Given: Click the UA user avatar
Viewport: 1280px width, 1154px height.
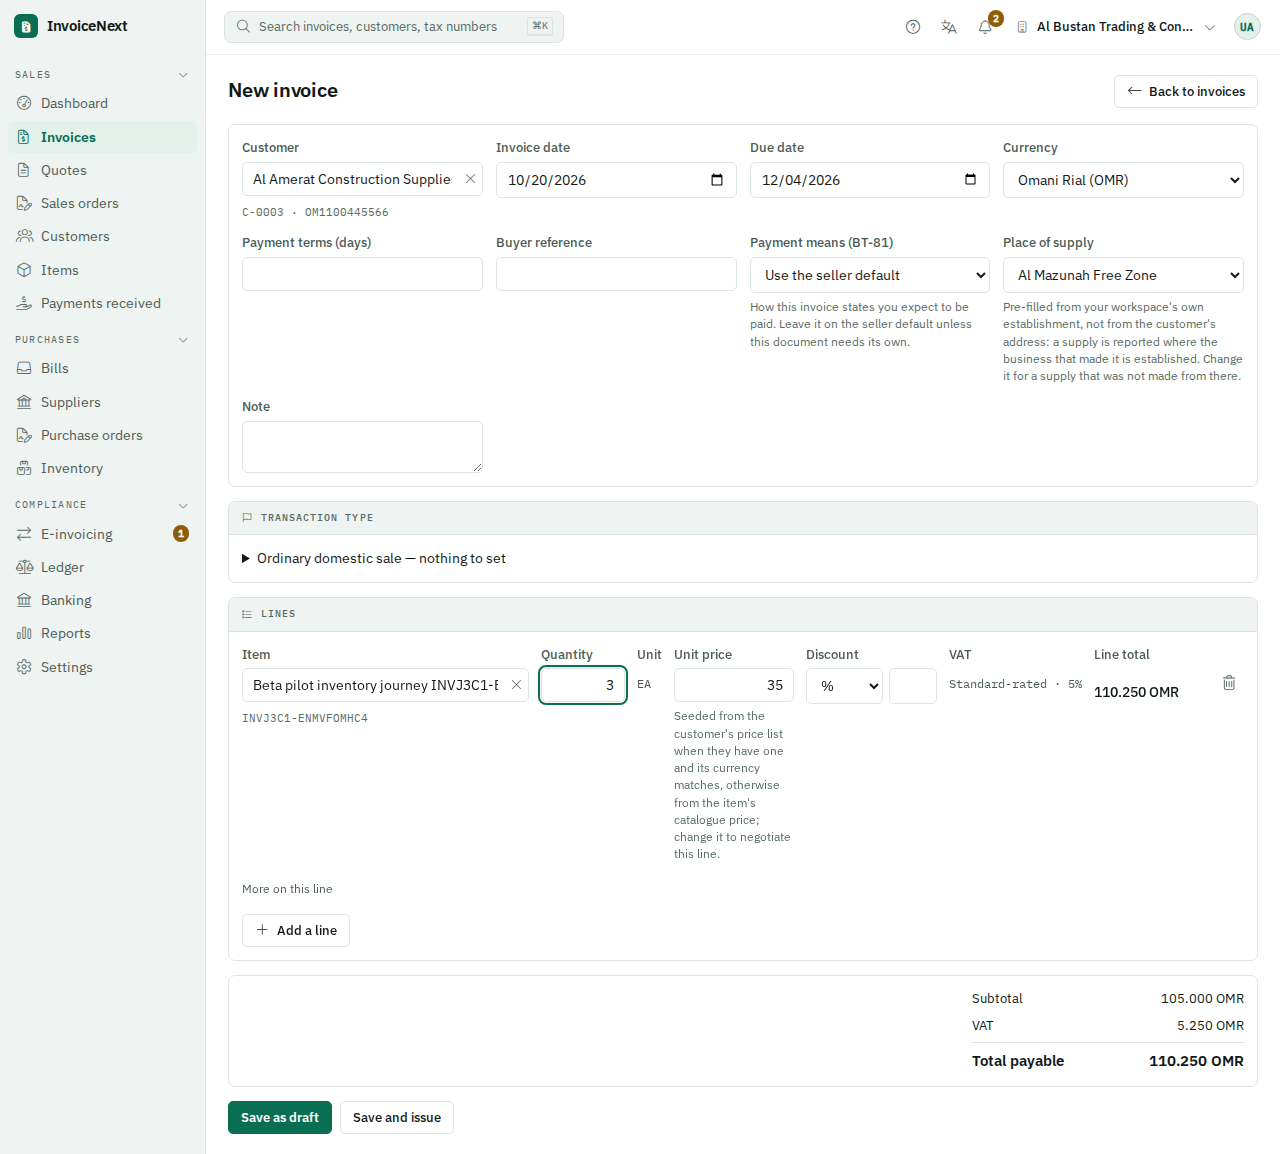Looking at the screenshot, I should click(1246, 27).
